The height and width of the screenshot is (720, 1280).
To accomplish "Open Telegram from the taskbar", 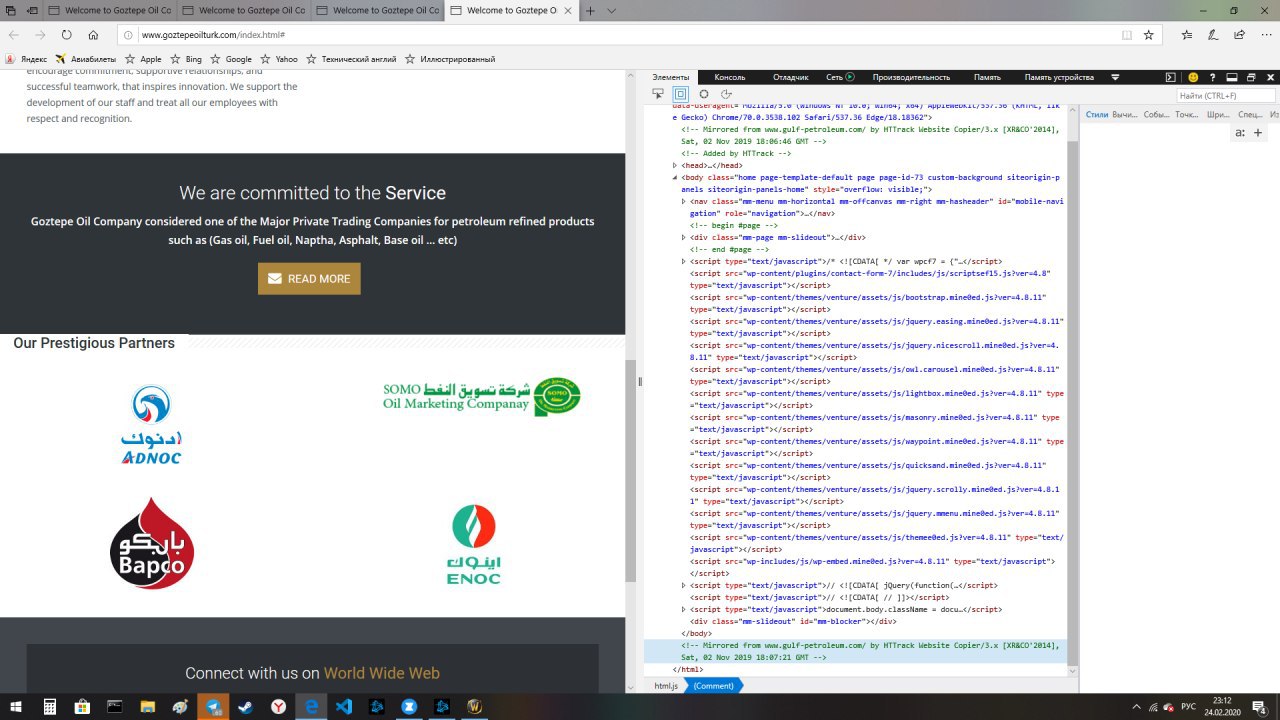I will click(x=213, y=706).
